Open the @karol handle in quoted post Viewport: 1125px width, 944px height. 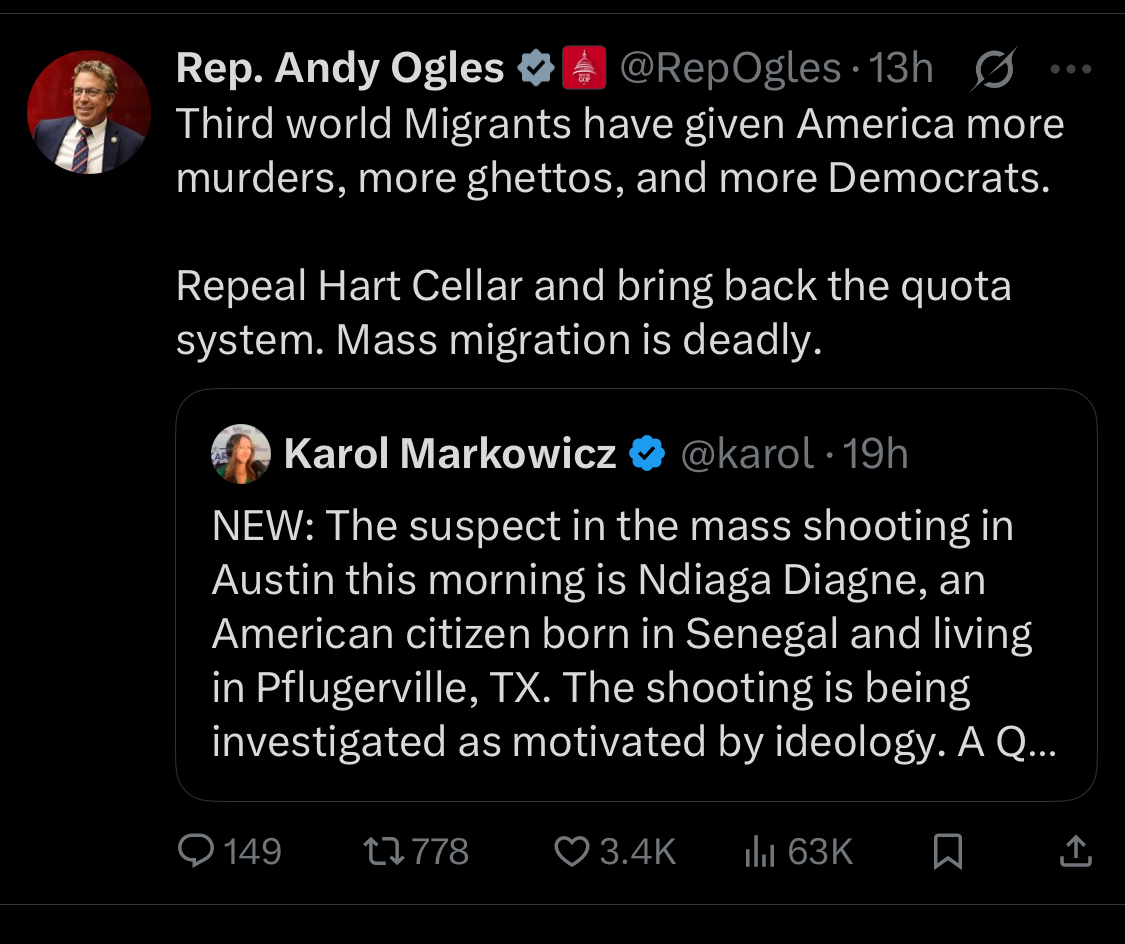tap(746, 455)
